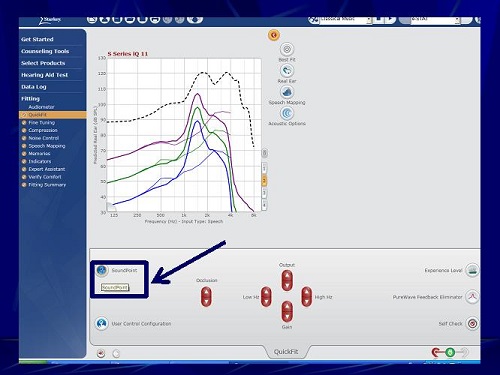Click the green connection status icon at bottom right
Image resolution: width=500 pixels, height=375 pixels.
450,352
